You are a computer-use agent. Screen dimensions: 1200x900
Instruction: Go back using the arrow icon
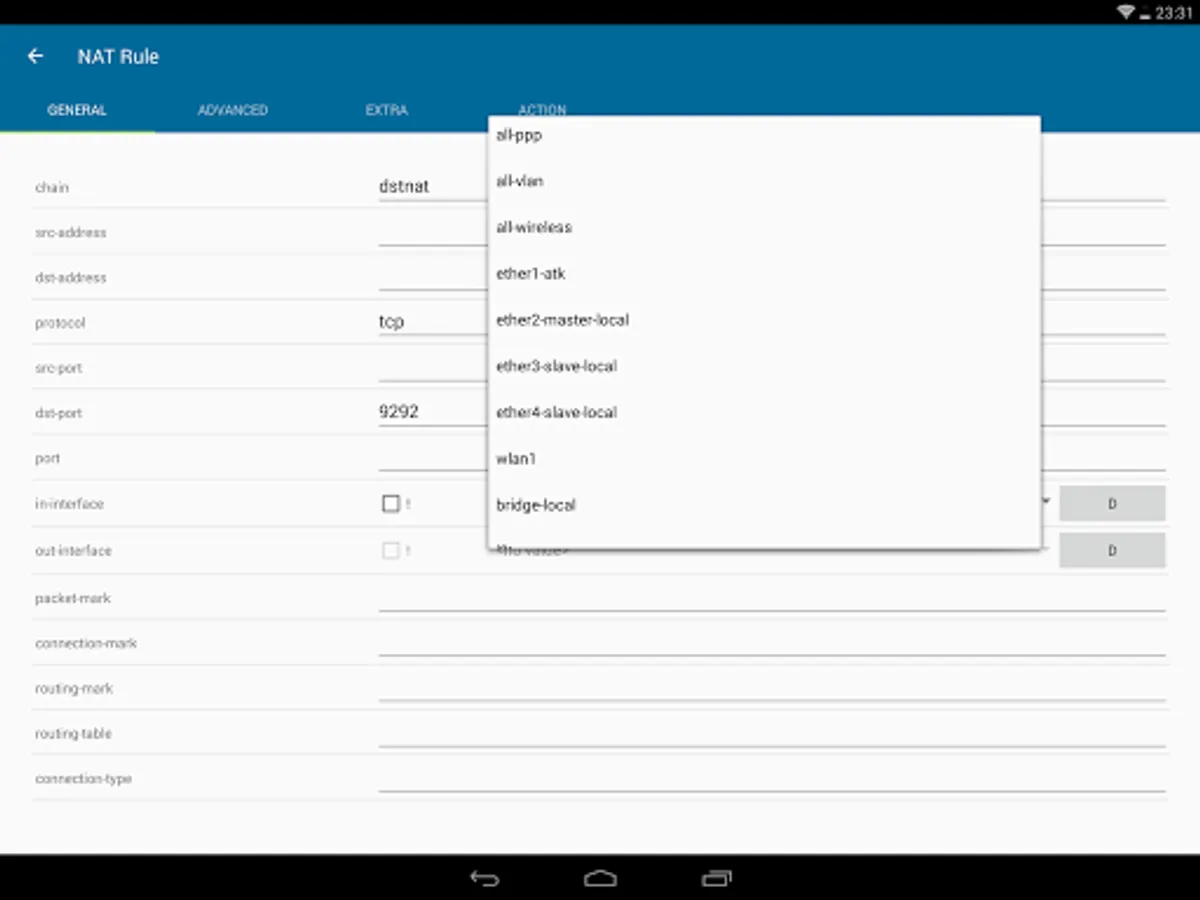(x=36, y=57)
